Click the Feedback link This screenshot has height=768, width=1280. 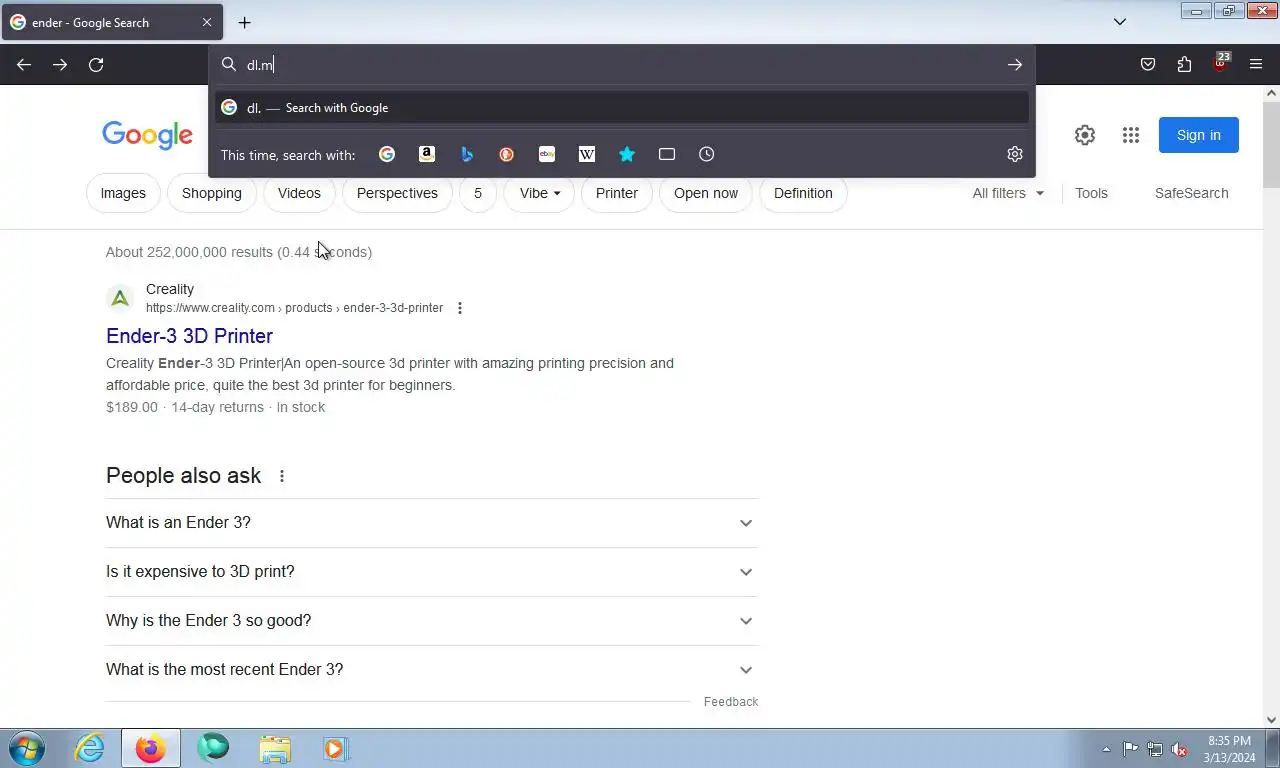coord(731,702)
